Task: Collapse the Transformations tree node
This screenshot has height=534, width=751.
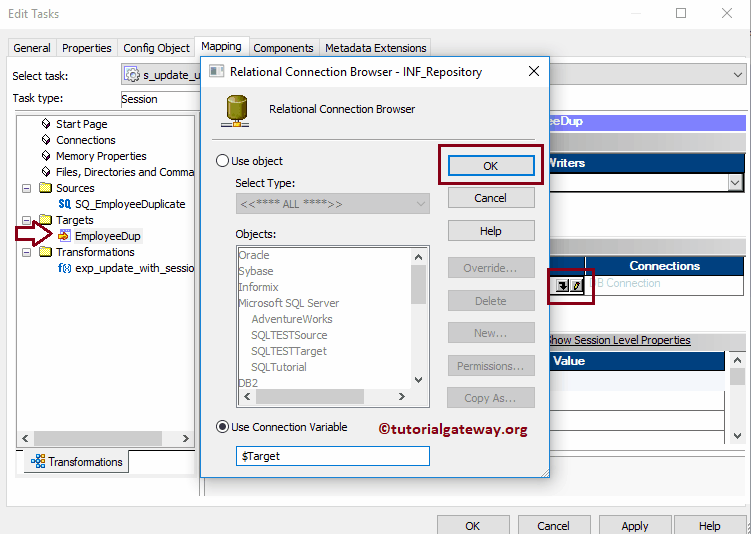Action: 27,252
